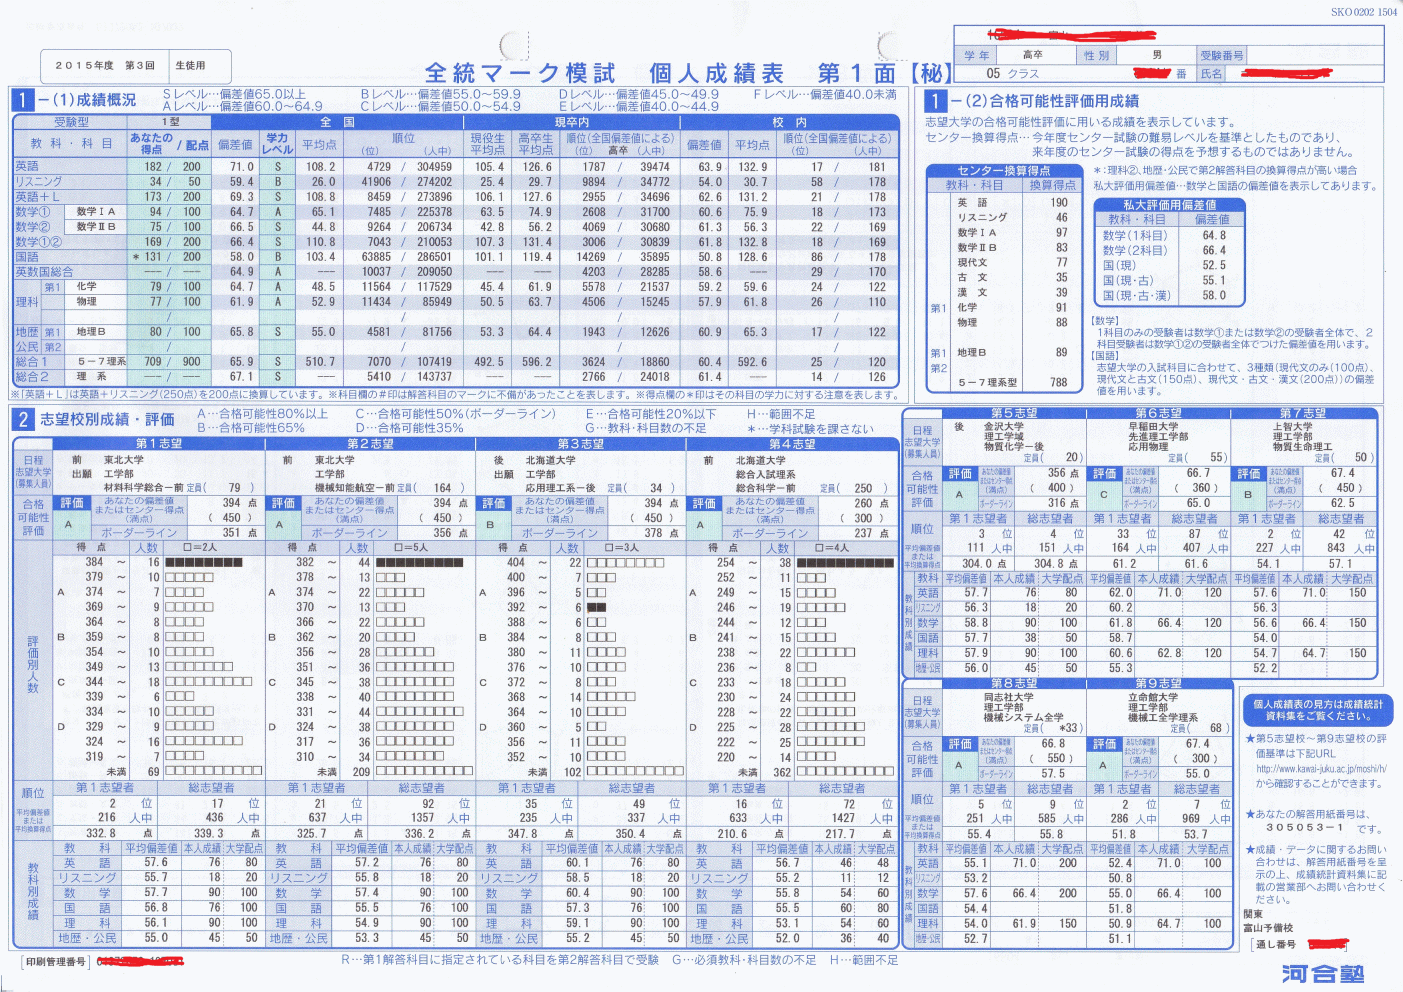Screen dimensions: 1403x992
Task: Click 材料科学総合 department in 第1志望
Action: [134, 488]
